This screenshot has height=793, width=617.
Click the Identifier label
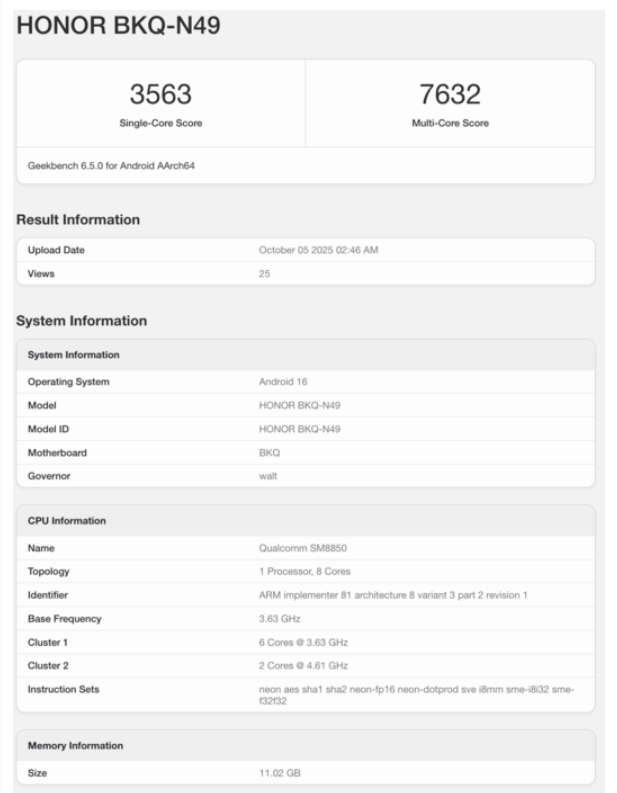48,595
